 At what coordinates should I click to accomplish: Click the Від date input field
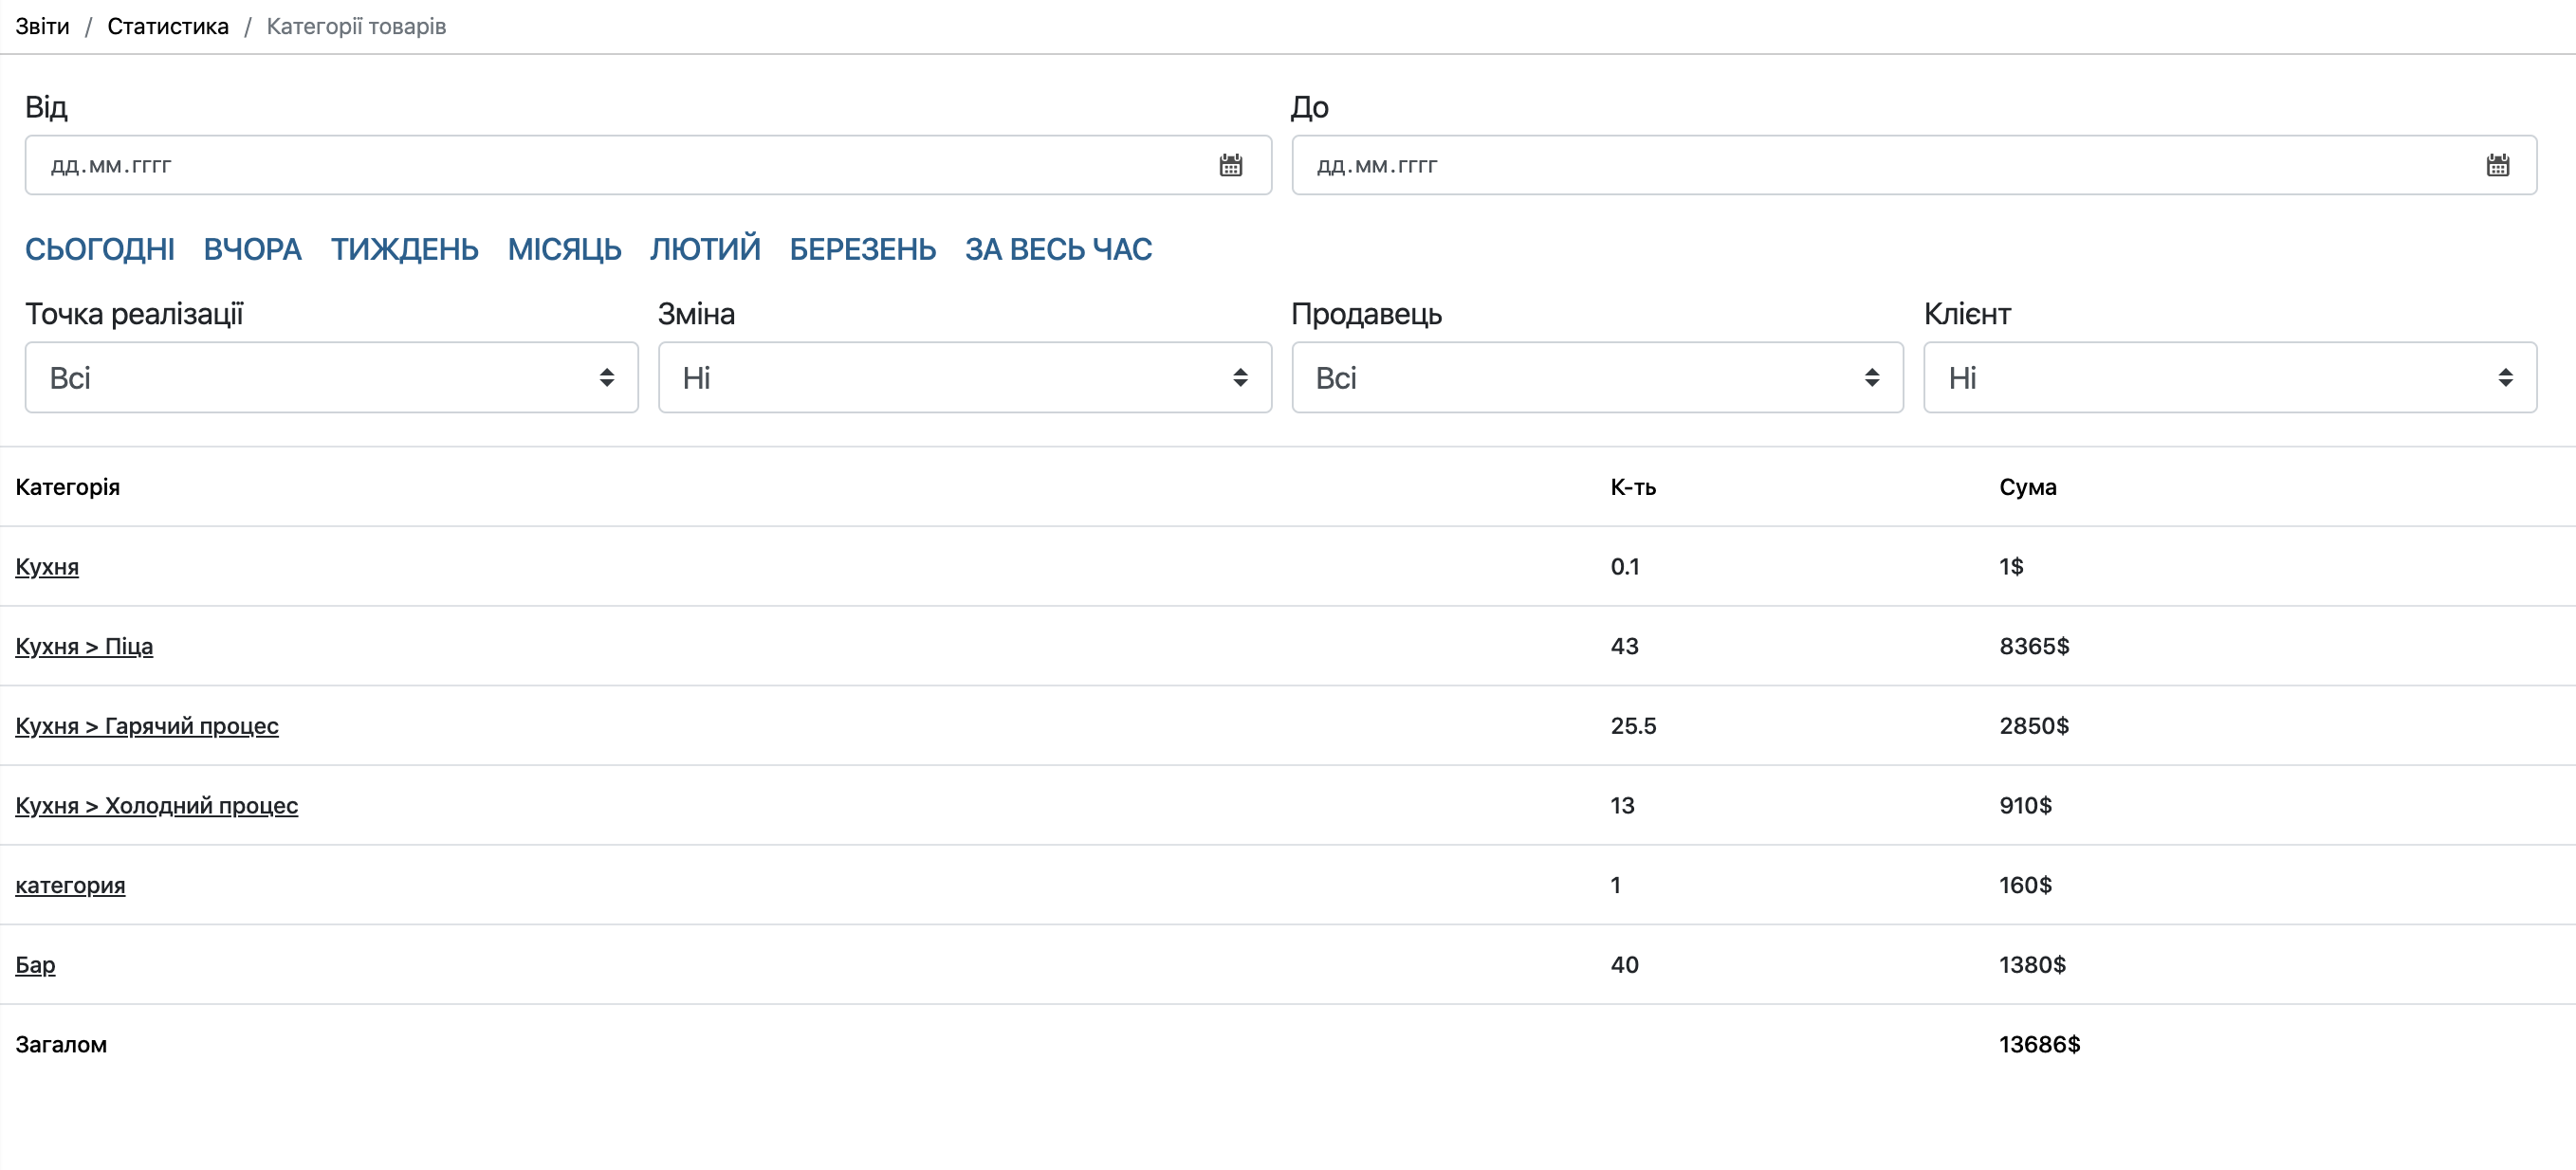(600, 166)
